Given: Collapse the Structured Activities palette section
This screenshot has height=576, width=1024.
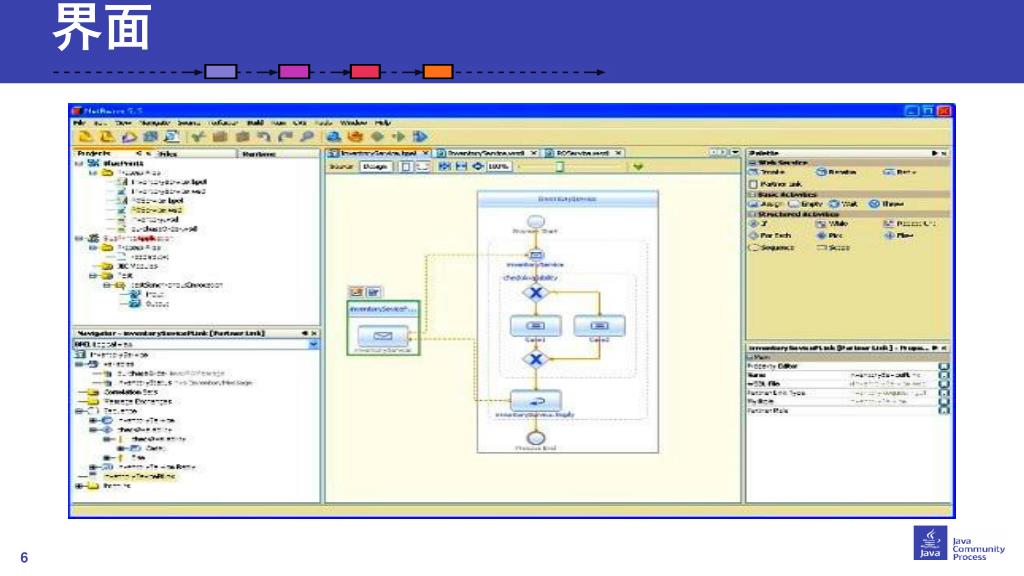Looking at the screenshot, I should 751,214.
